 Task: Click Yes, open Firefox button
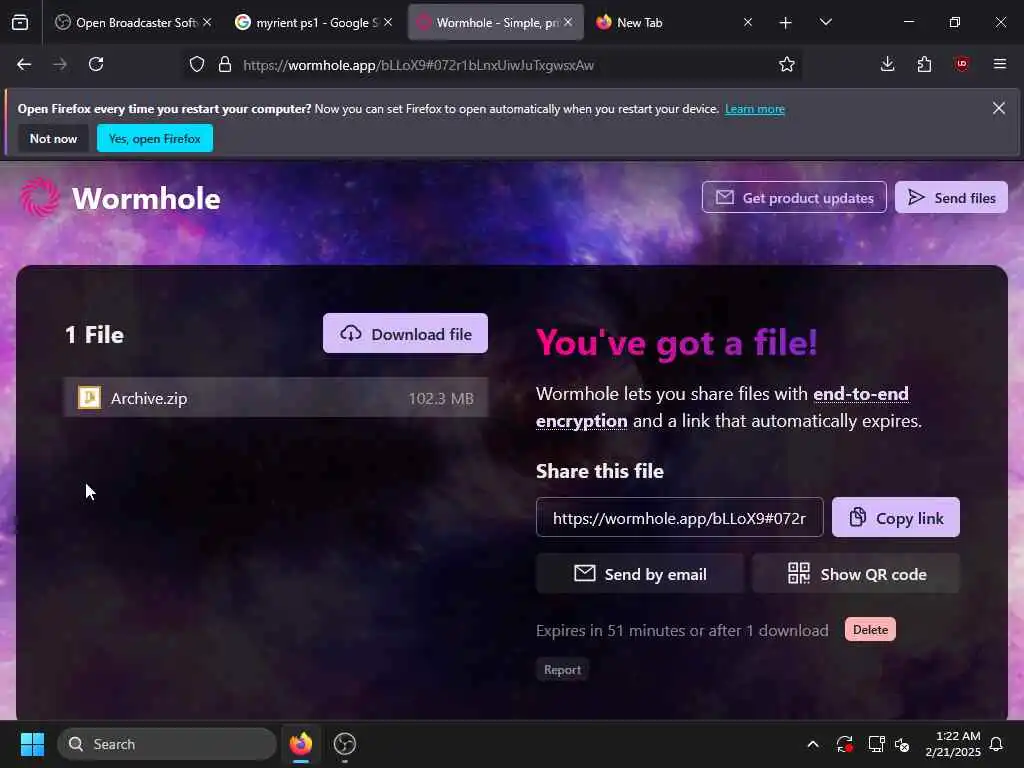click(155, 138)
